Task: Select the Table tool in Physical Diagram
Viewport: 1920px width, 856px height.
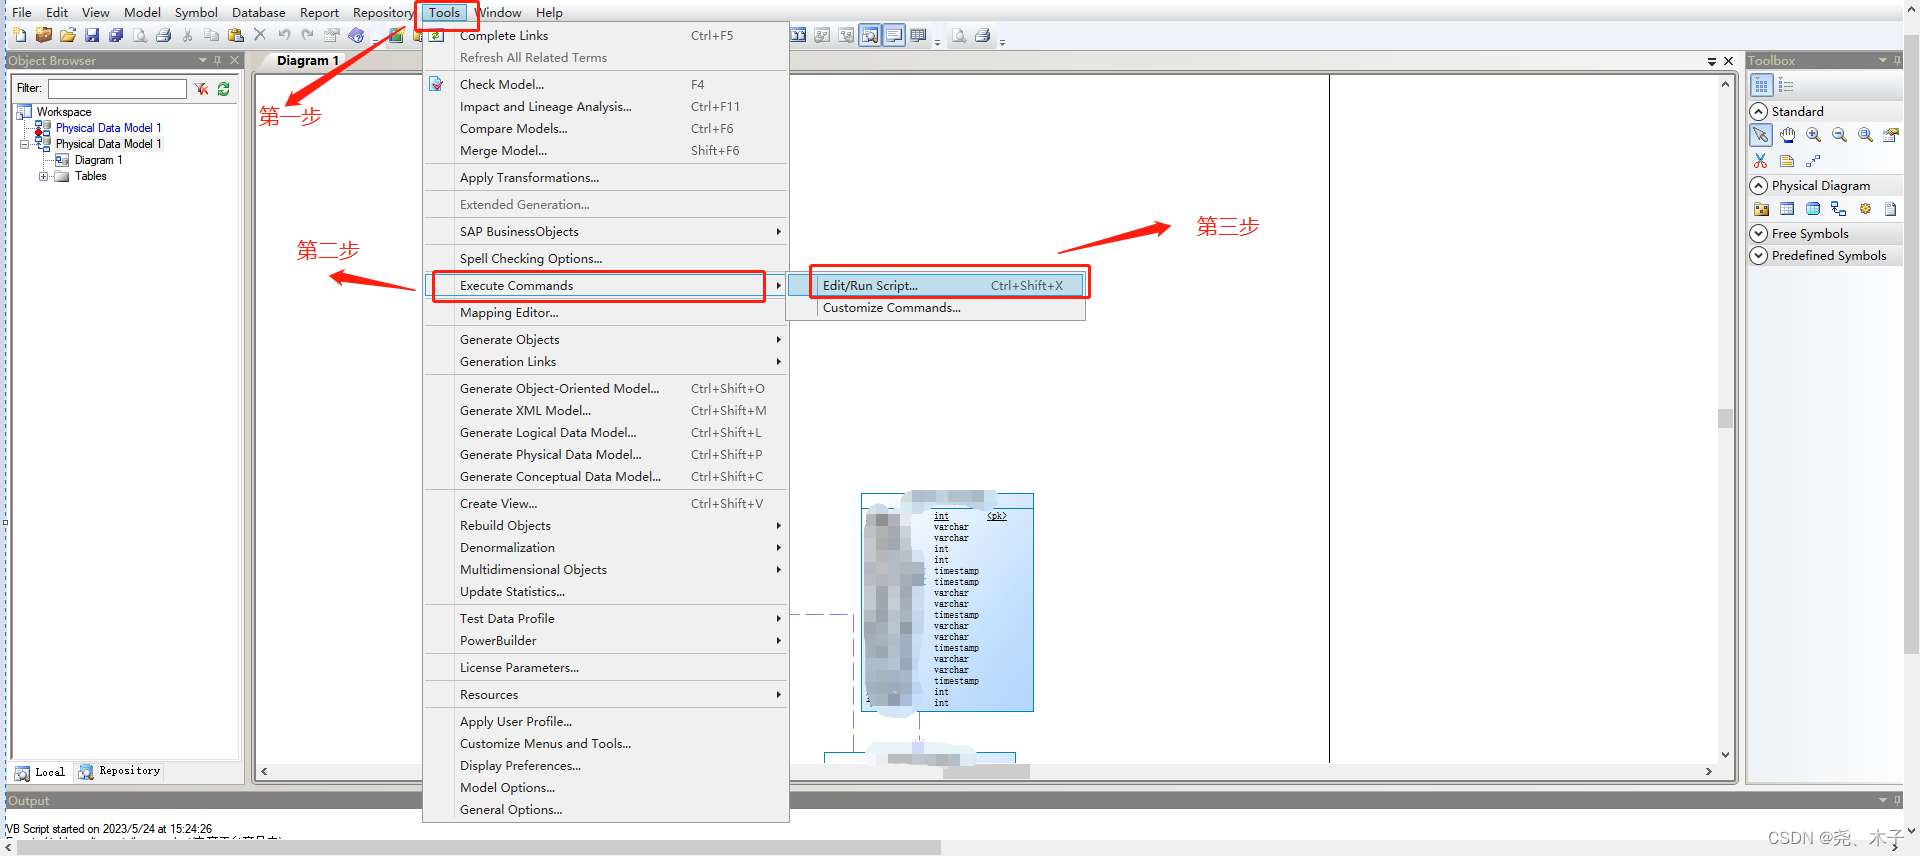Action: click(x=1787, y=209)
